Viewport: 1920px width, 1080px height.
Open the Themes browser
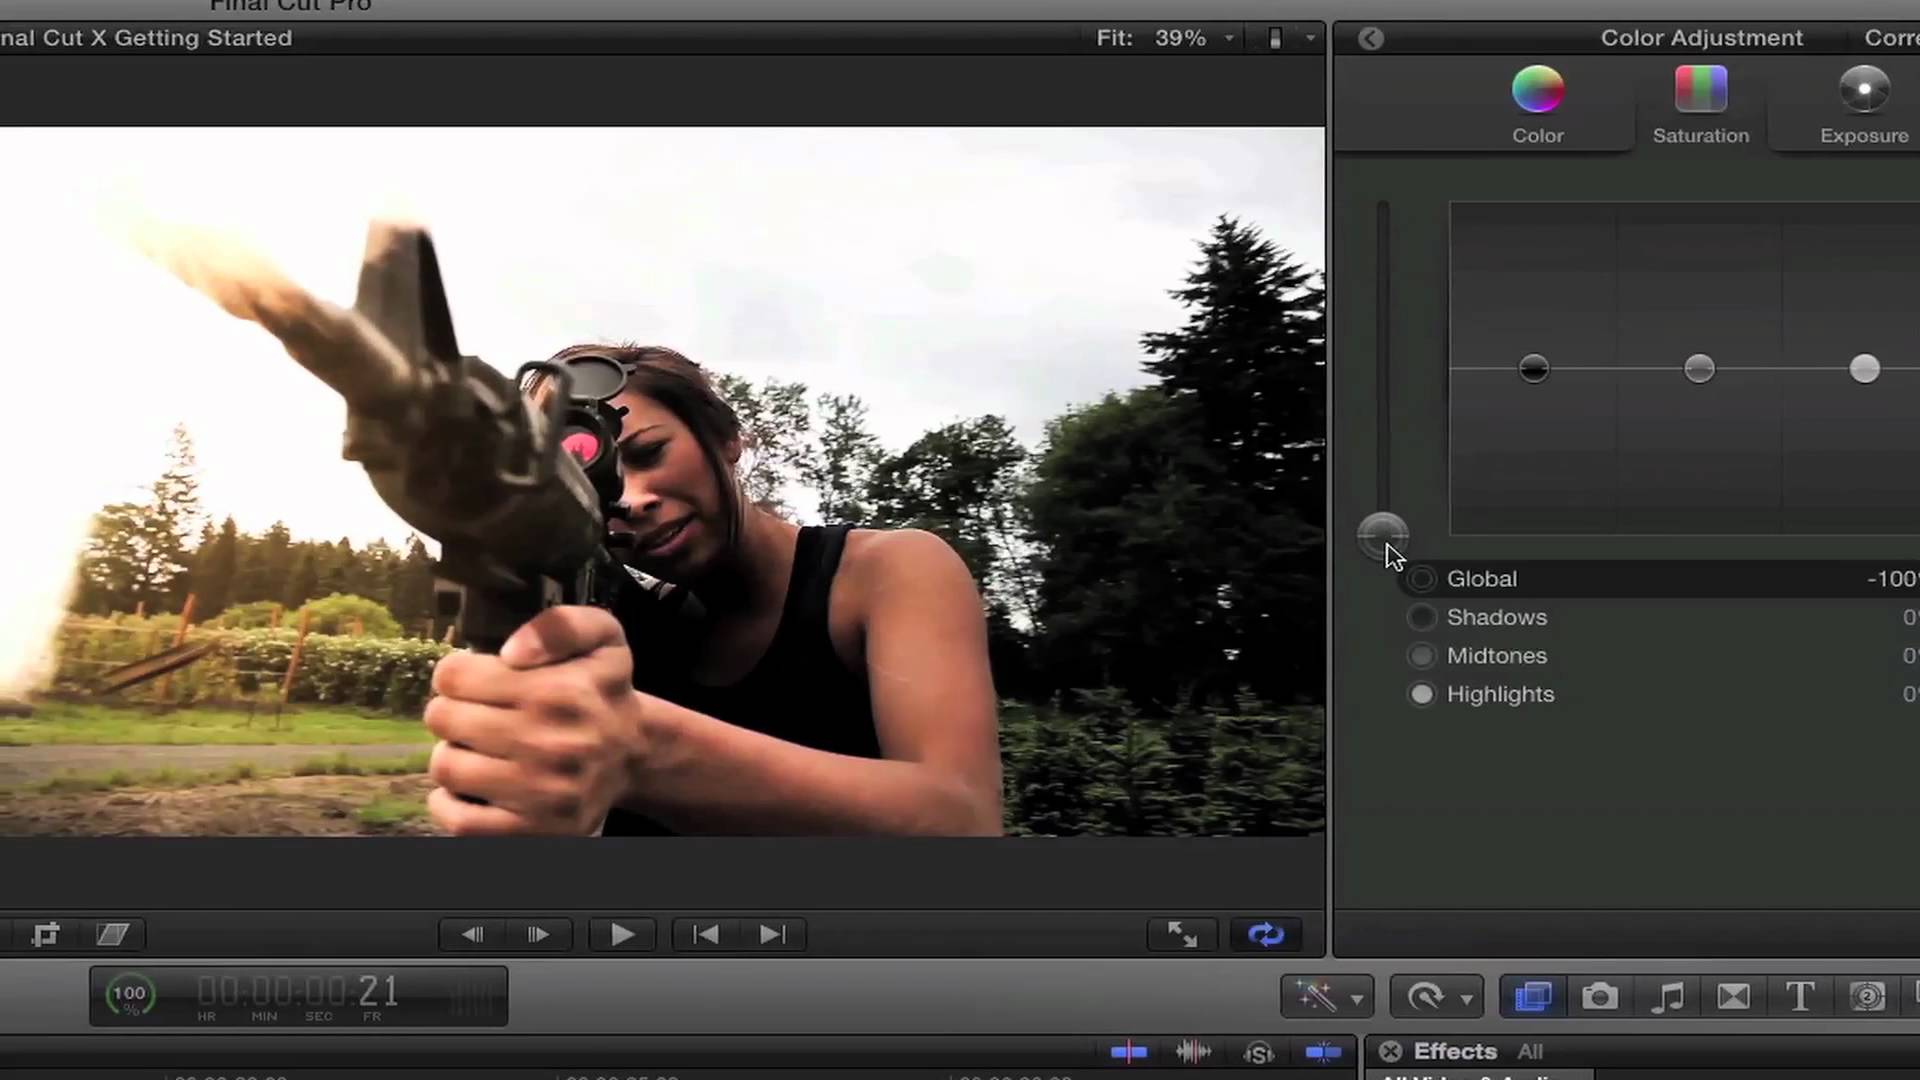[x=1868, y=996]
